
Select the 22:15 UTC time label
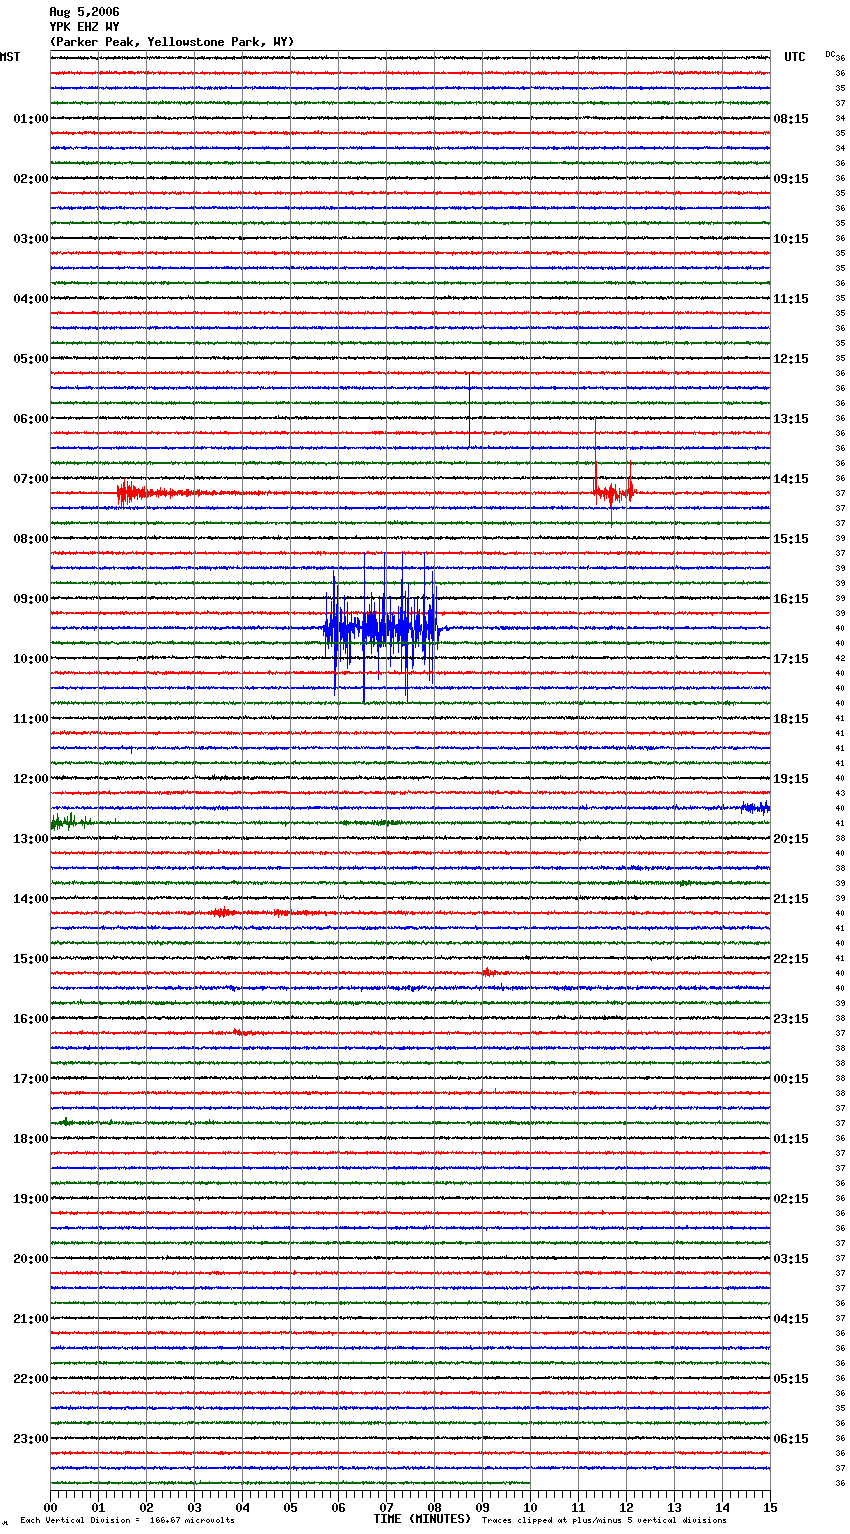791,959
